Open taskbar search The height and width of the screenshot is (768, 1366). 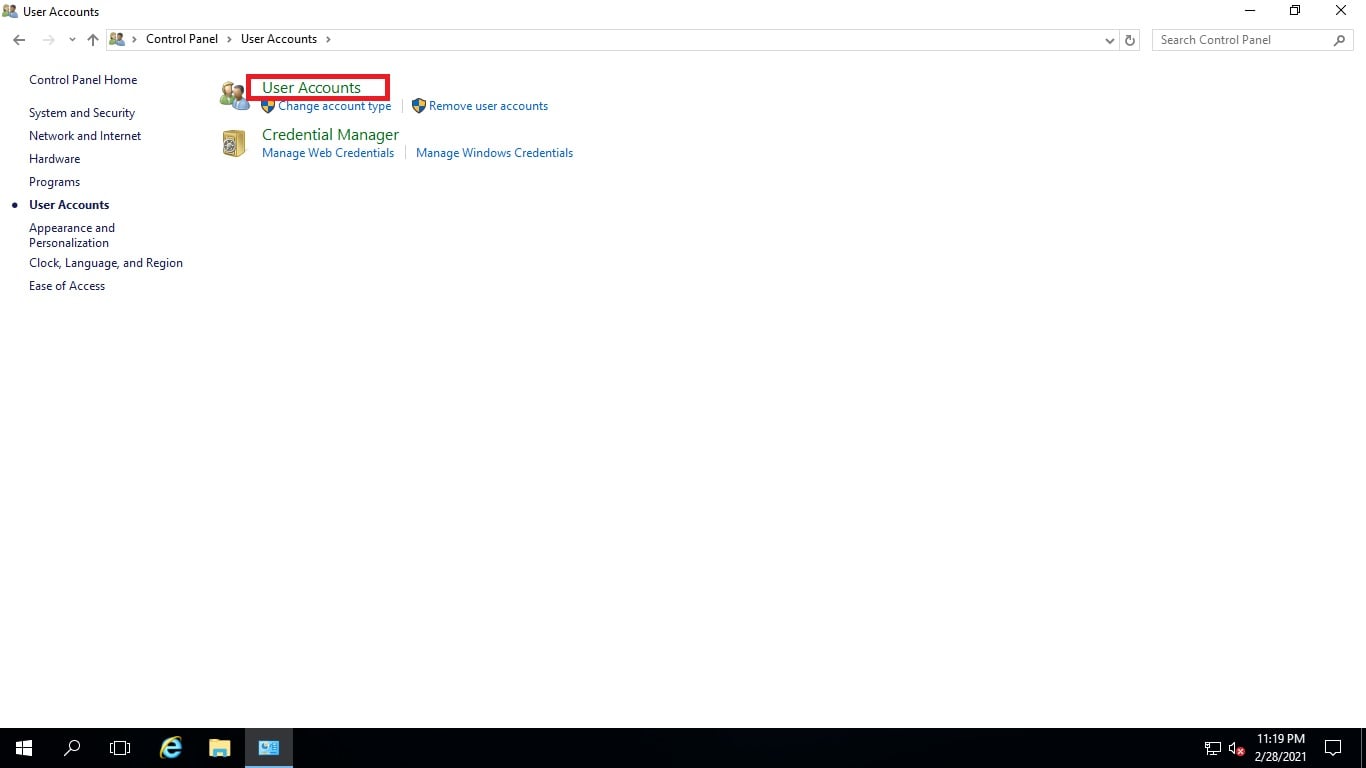(72, 748)
